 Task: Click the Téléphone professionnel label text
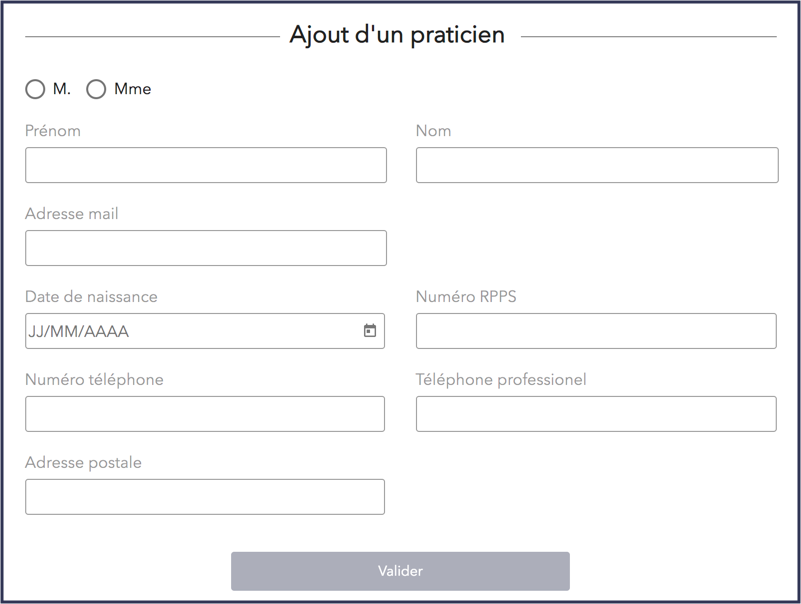501,380
